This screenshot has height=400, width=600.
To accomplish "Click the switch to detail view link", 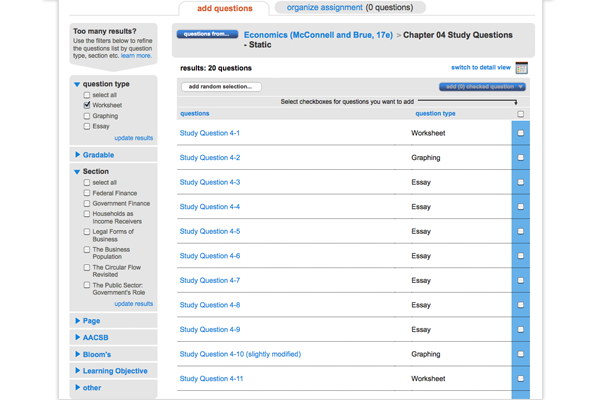I will tap(480, 68).
